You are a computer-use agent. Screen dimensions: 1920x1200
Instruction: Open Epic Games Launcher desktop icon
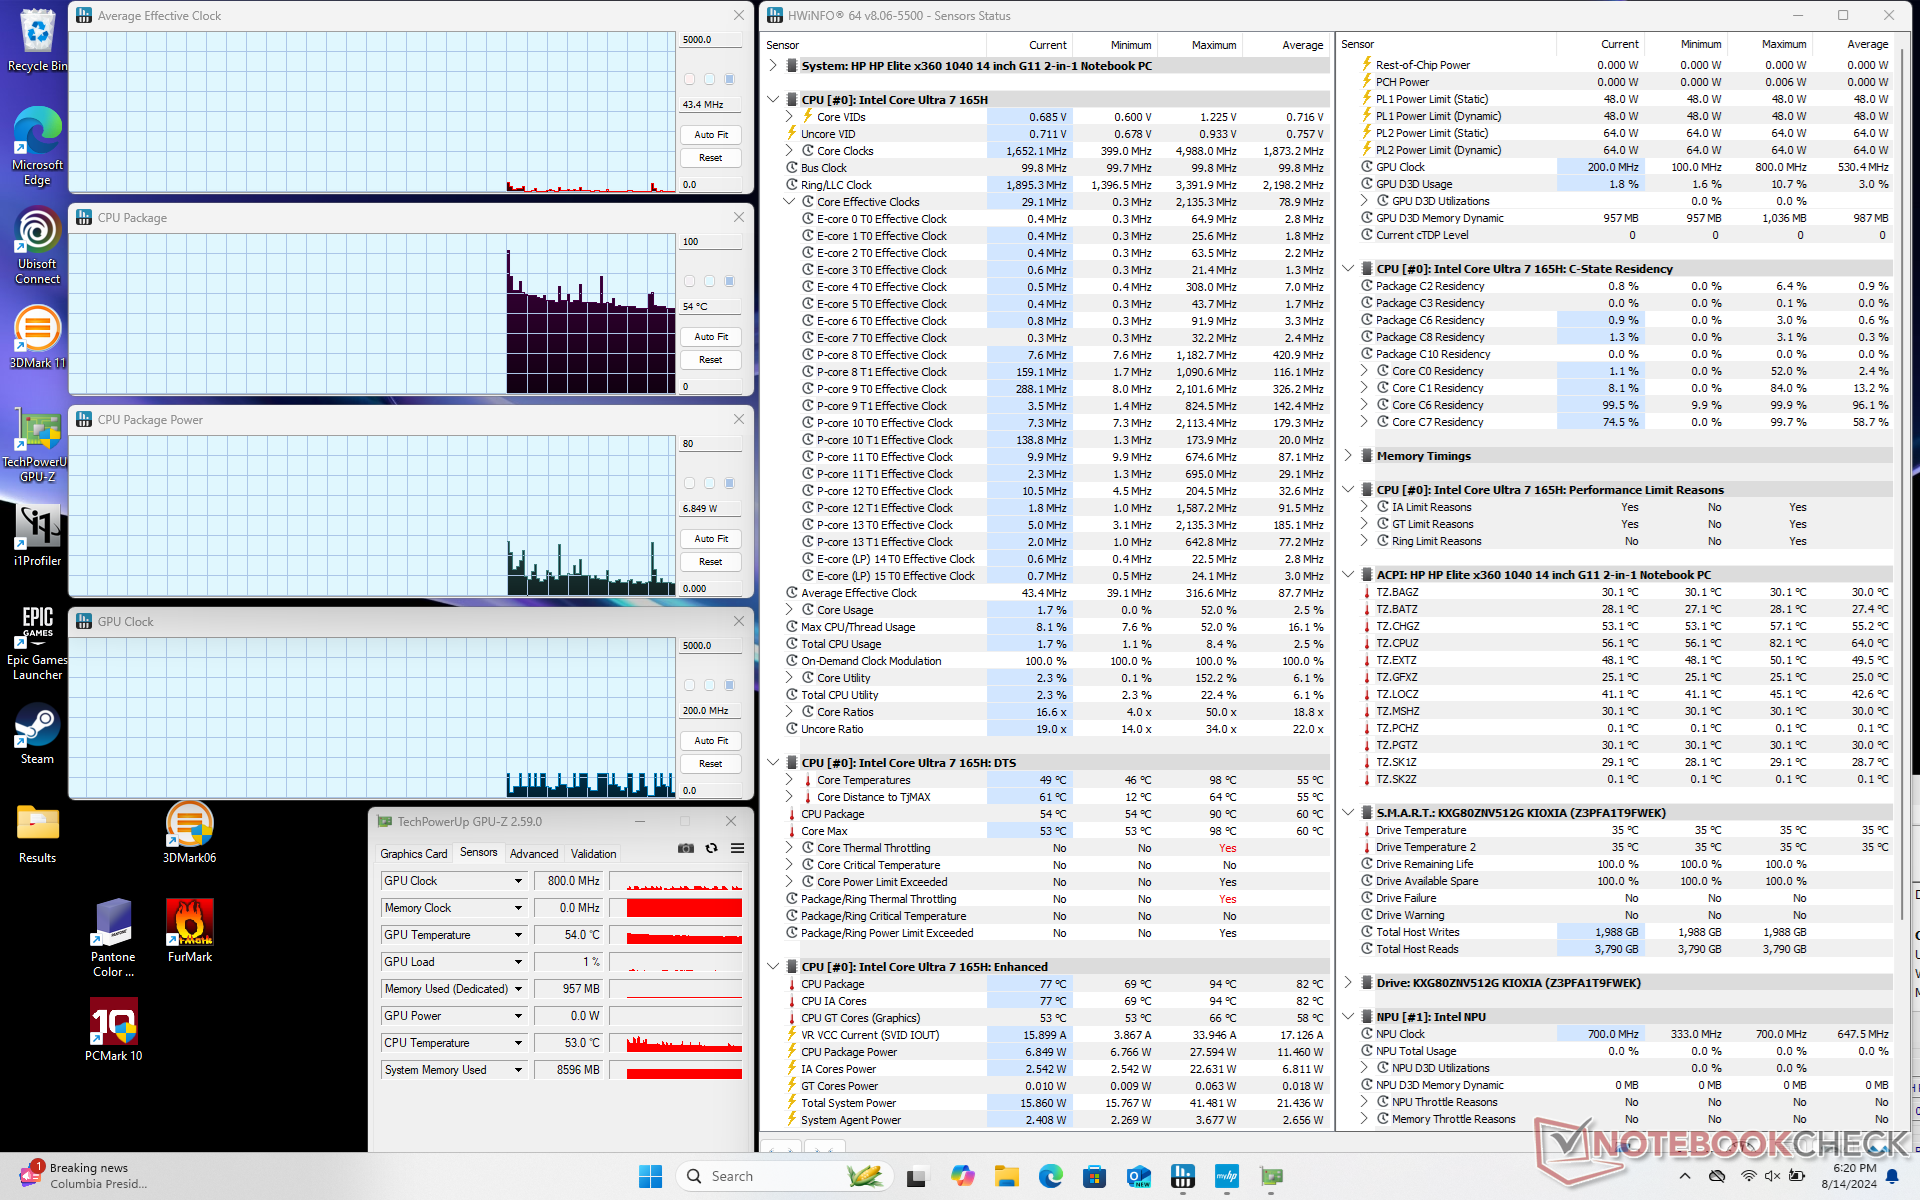[37, 643]
